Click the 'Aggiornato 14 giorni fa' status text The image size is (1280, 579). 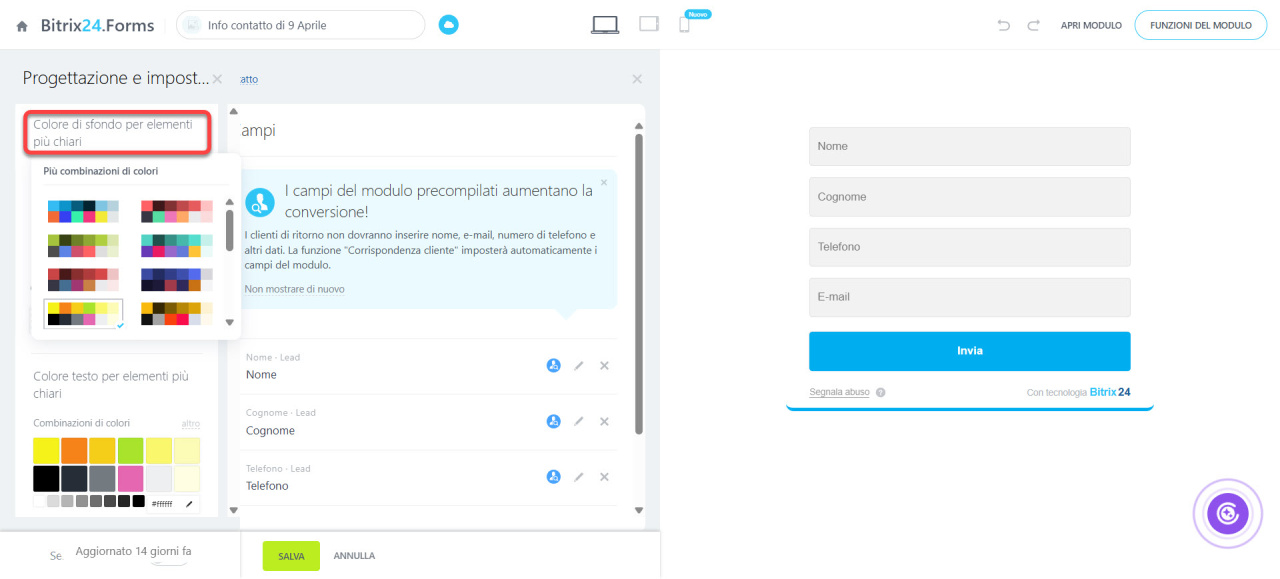coord(133,552)
